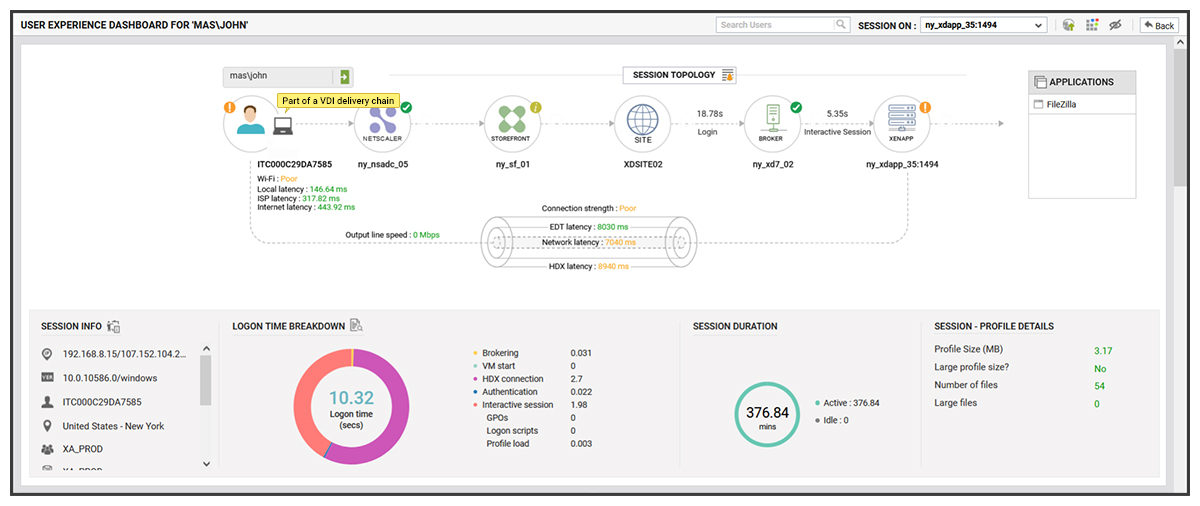
Task: Open Logon Time Breakdown detail icon
Action: 356,325
